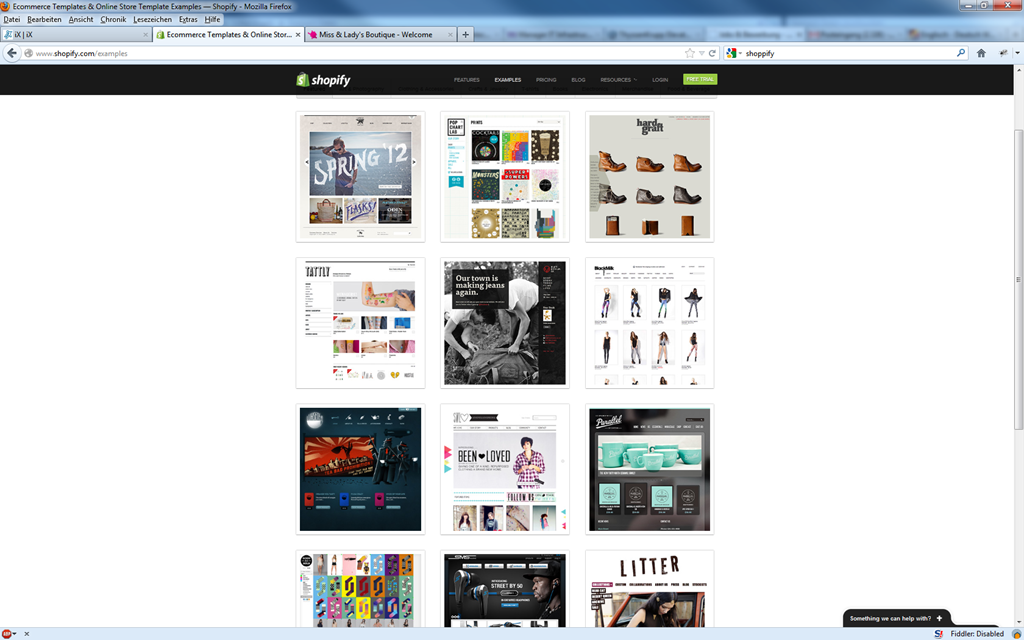Click the S! icon in status bar
Screen dimensions: 1024x640
(x=939, y=633)
